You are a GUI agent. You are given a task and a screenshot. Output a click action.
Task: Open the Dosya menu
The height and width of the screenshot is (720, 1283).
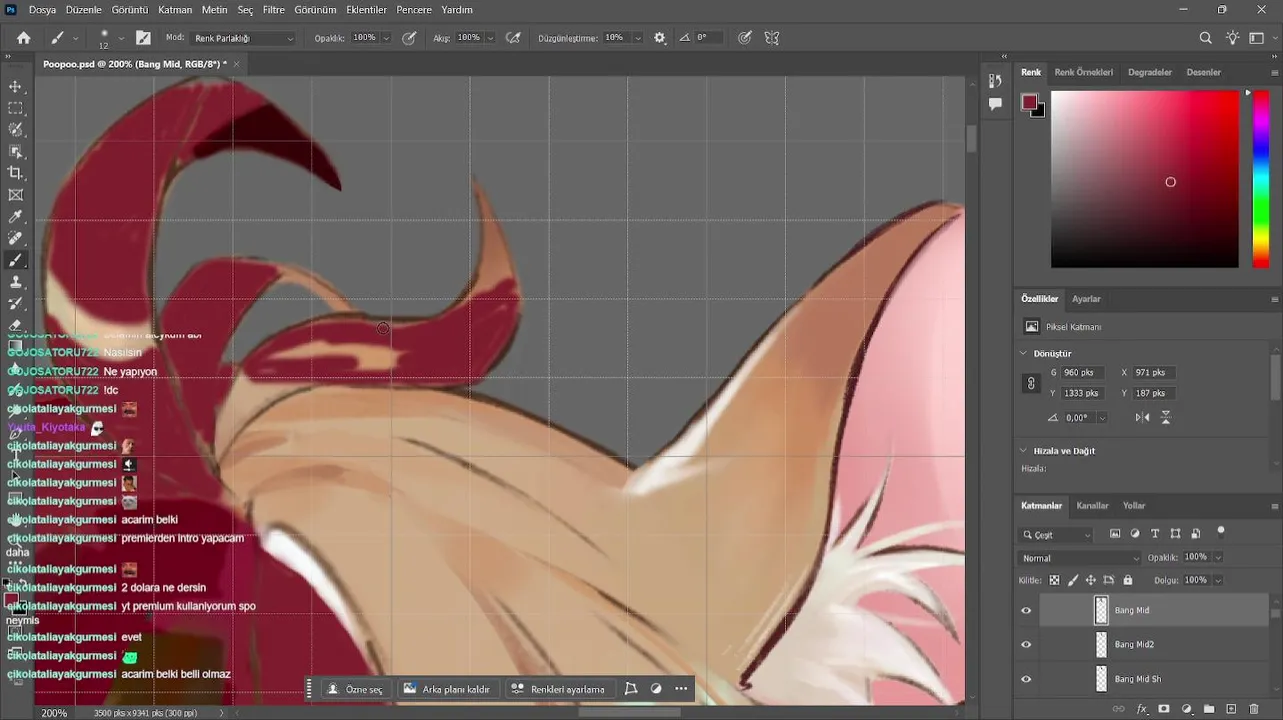click(x=42, y=10)
